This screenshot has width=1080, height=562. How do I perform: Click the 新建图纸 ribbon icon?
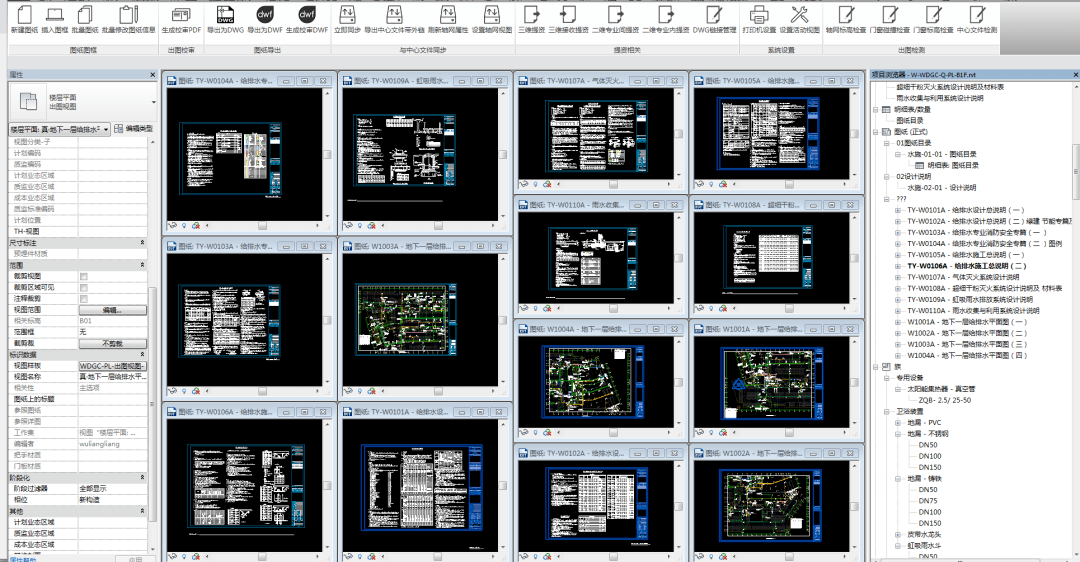pyautogui.click(x=24, y=19)
